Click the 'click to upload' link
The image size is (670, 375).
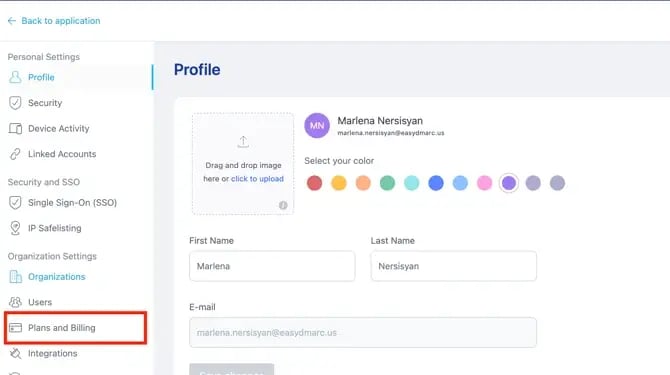257,179
